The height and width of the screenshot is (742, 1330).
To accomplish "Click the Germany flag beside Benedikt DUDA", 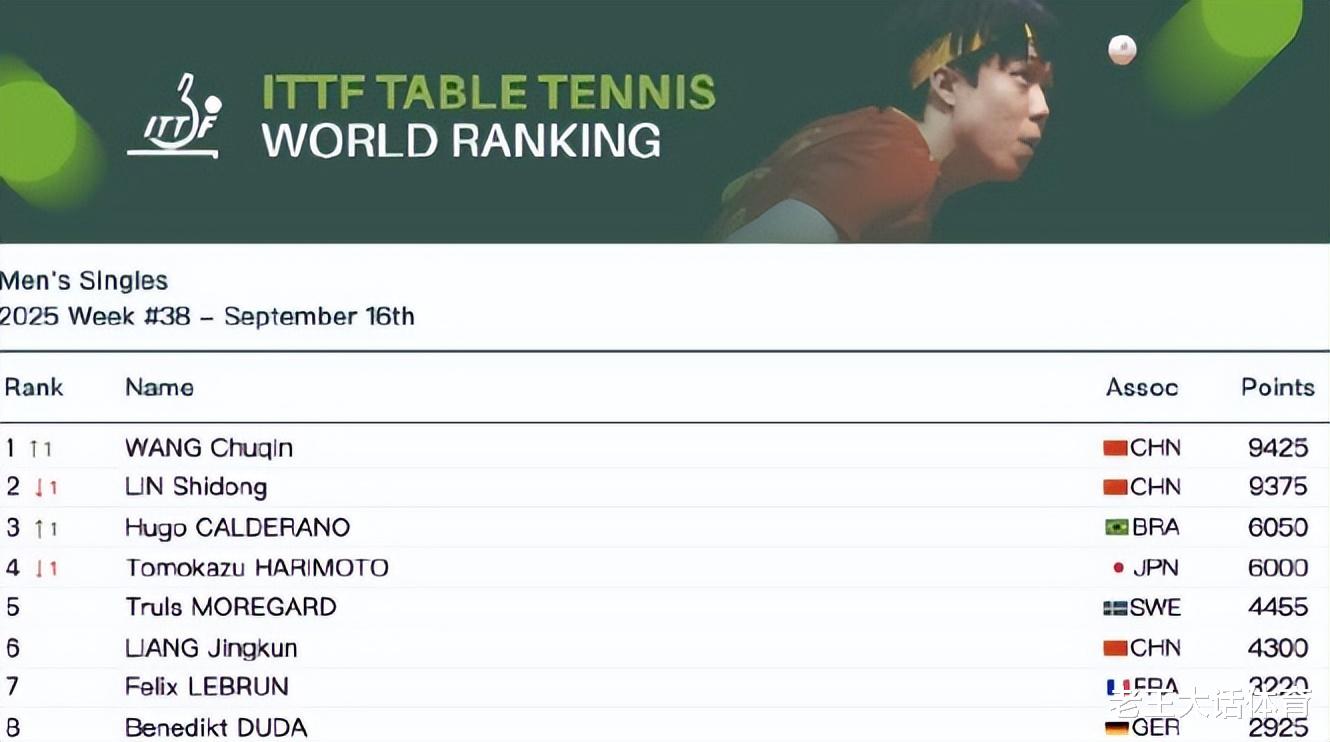I will click(1116, 728).
